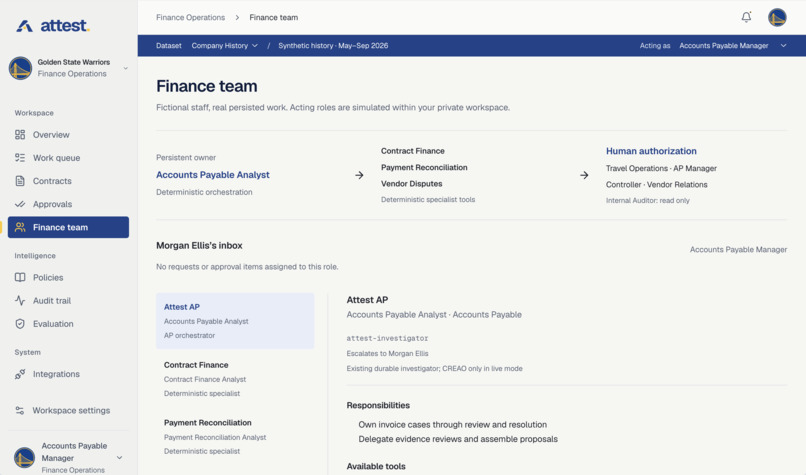Click the Integrations plug icon

coord(20,374)
